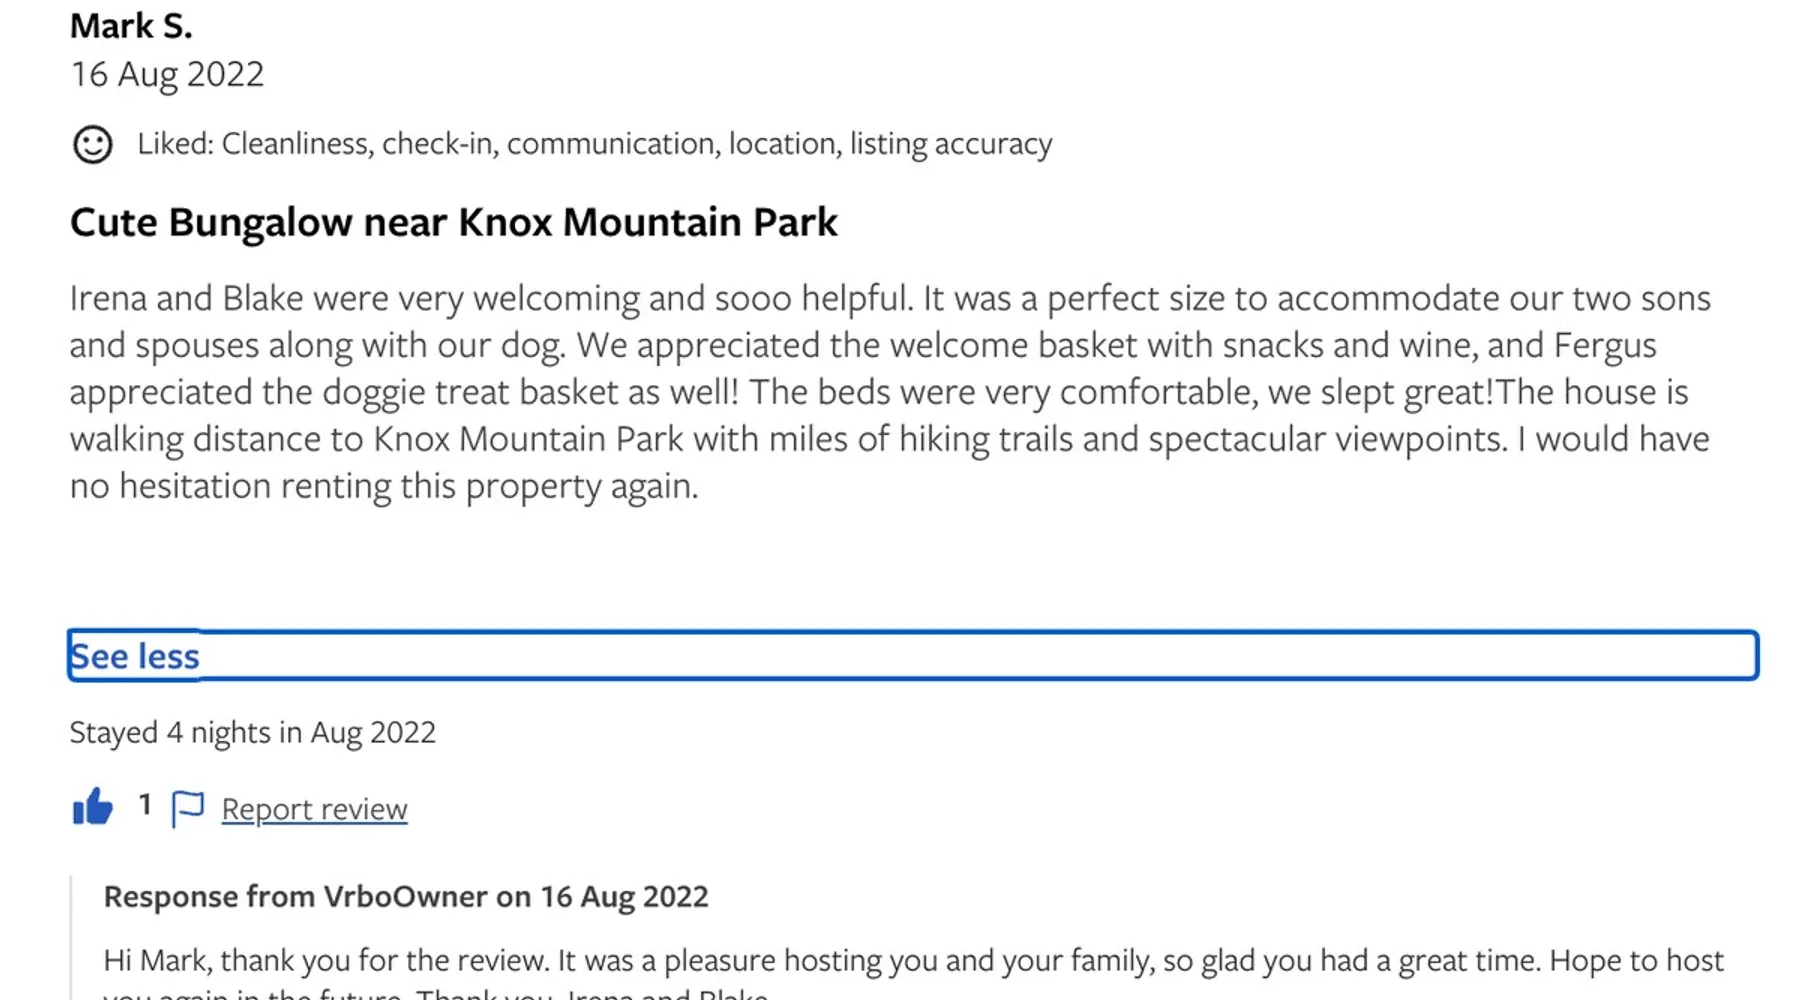Open the Report review link

[x=314, y=808]
